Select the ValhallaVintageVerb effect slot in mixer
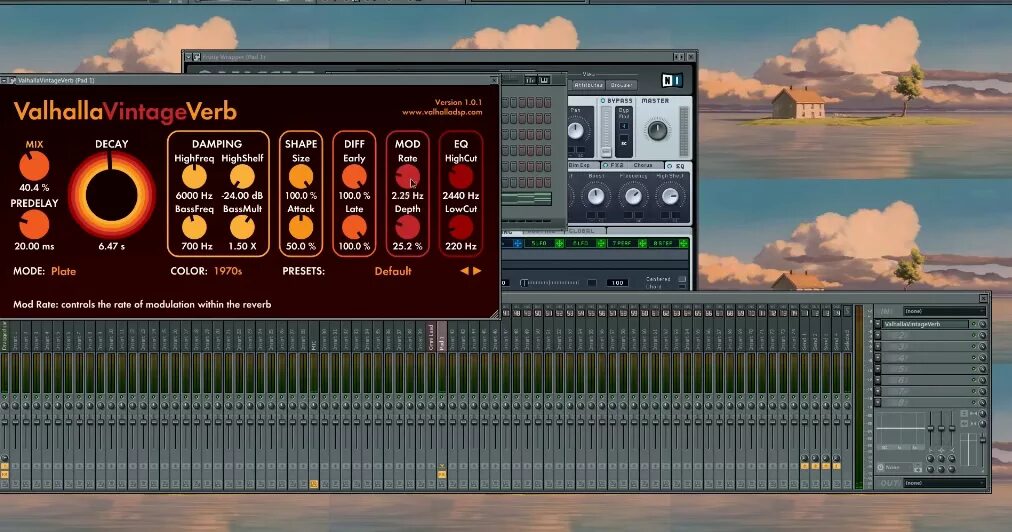1012x532 pixels. pos(925,324)
